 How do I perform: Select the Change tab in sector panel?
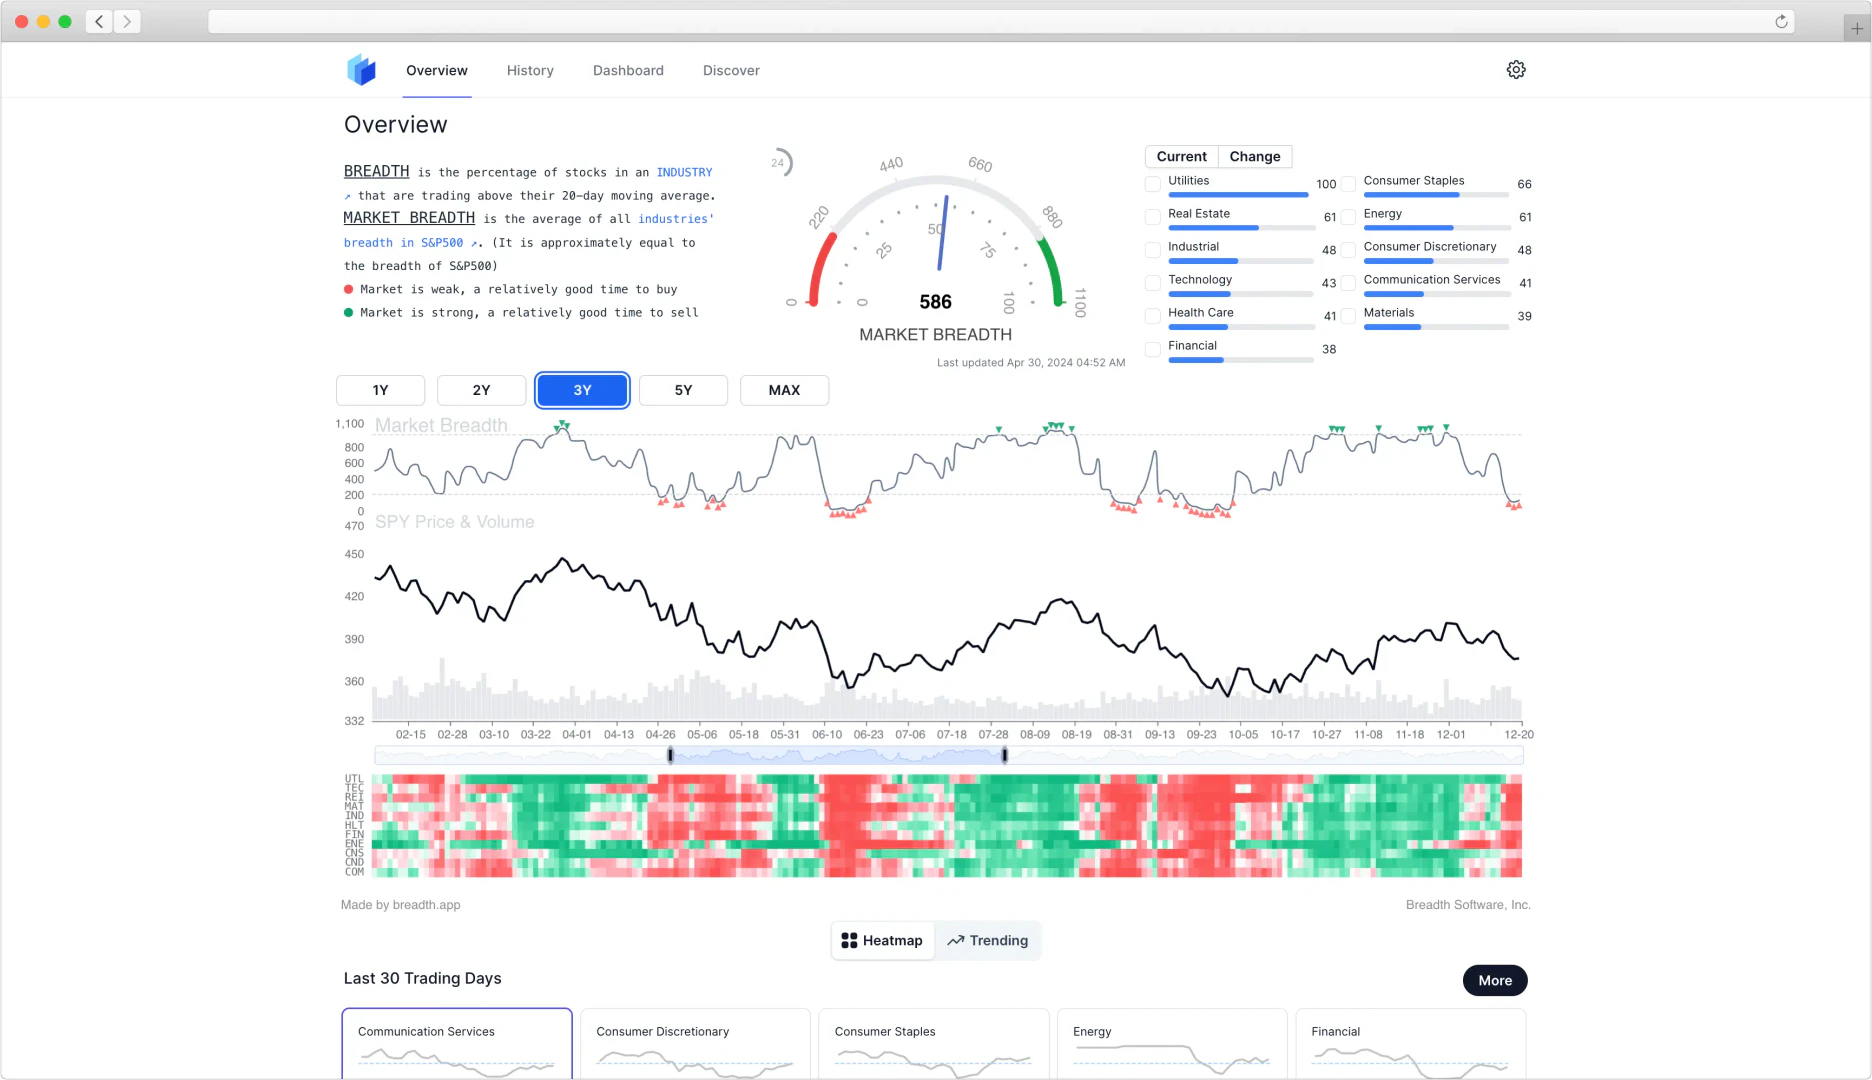pyautogui.click(x=1254, y=157)
